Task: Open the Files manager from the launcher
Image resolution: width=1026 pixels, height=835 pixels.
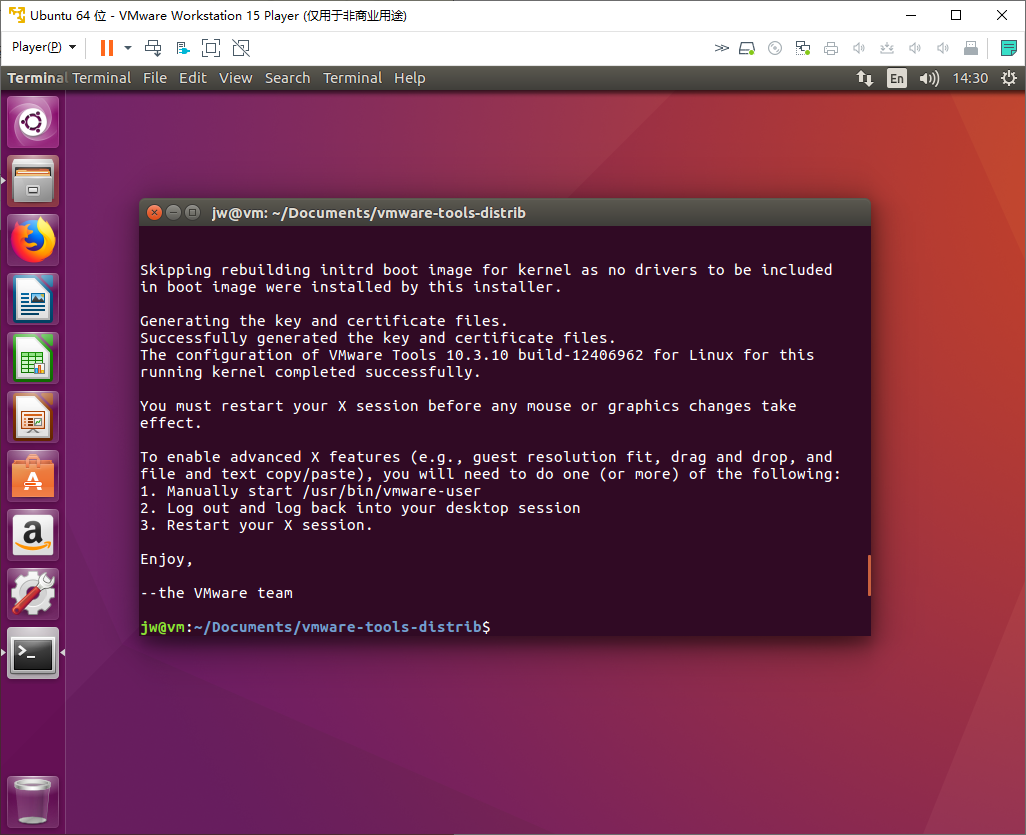Action: click(33, 181)
